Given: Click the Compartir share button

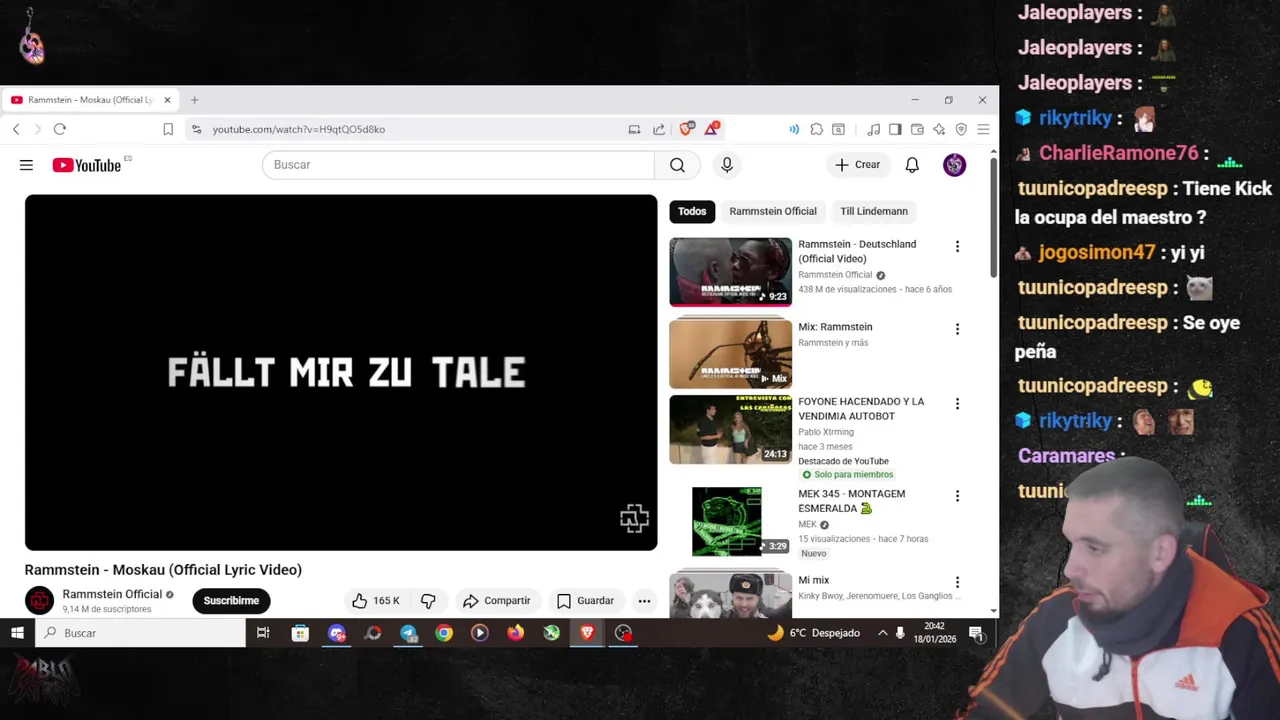Looking at the screenshot, I should (496, 601).
